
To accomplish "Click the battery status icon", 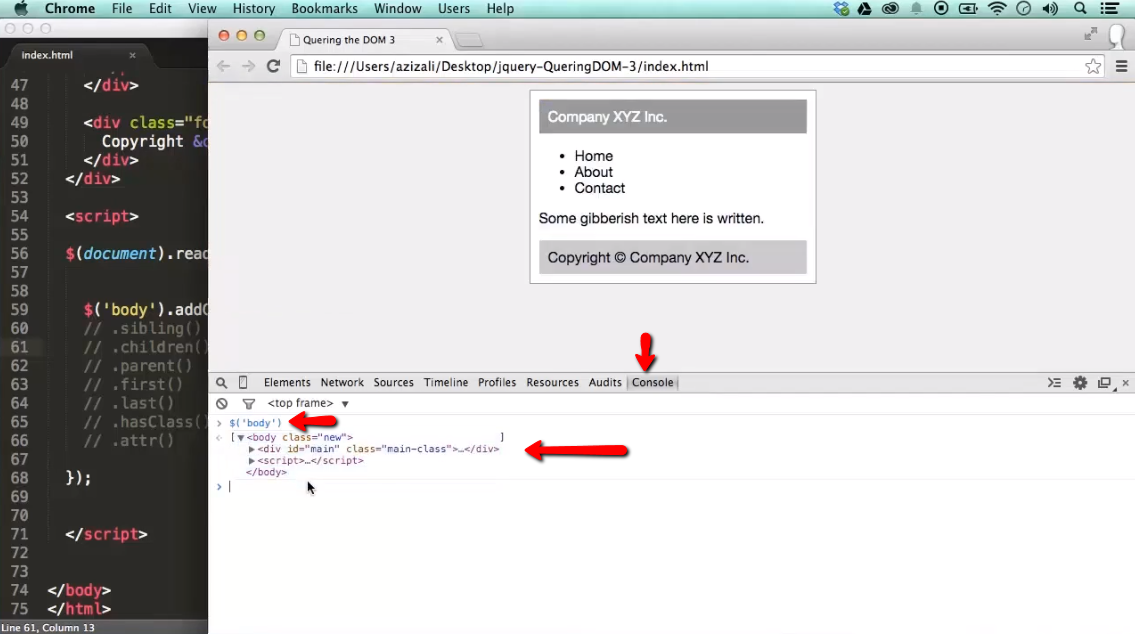I will 968,9.
